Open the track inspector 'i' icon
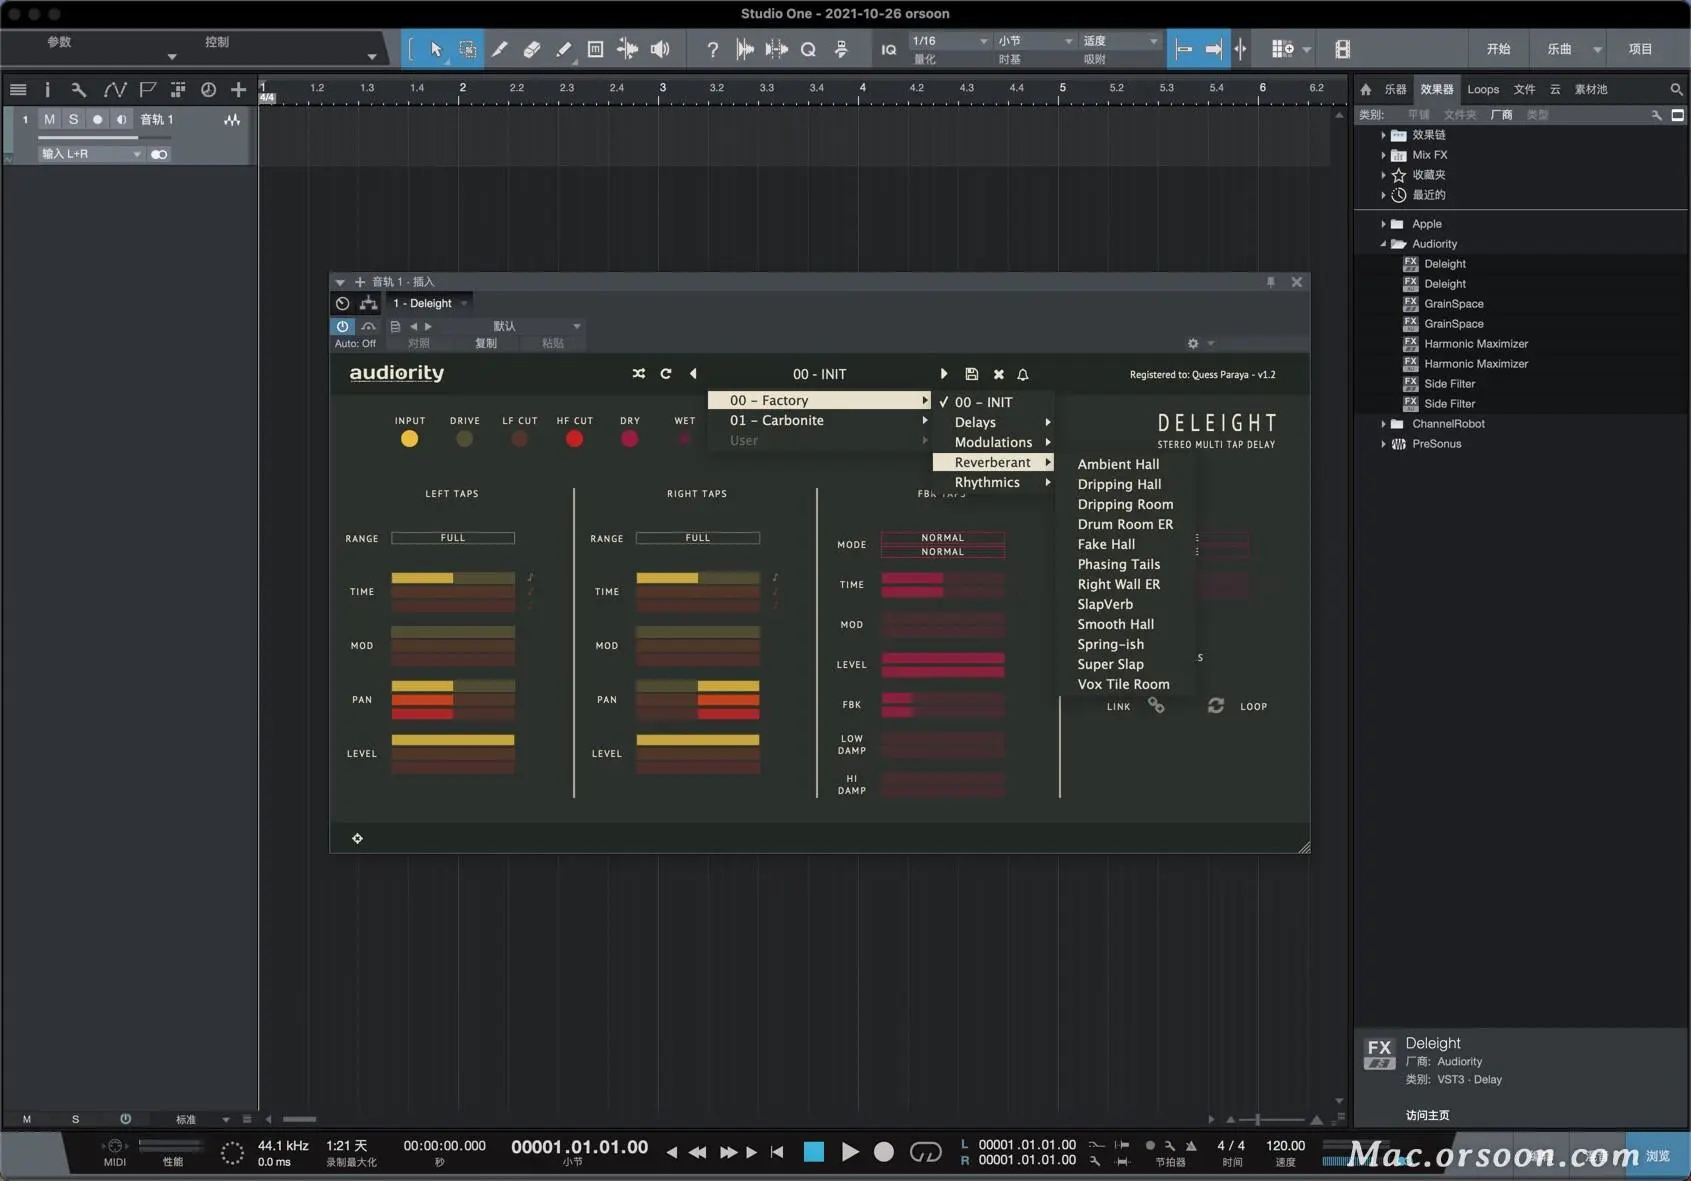Screen dimensions: 1691x1181 (47, 90)
